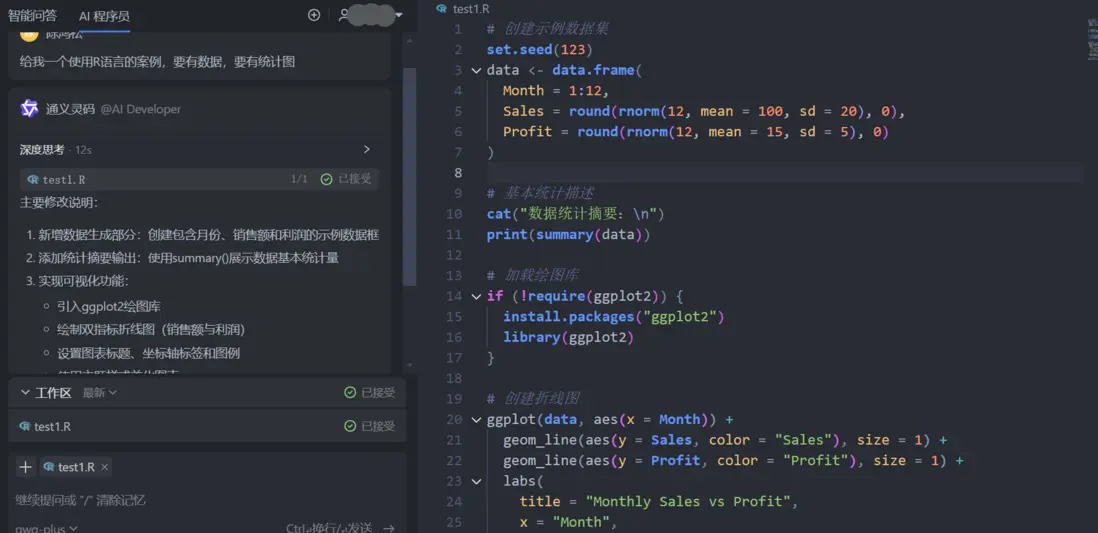Click the 已接受 status beside workspace test1.R
Screen dimensions: 1098x533
point(370,427)
